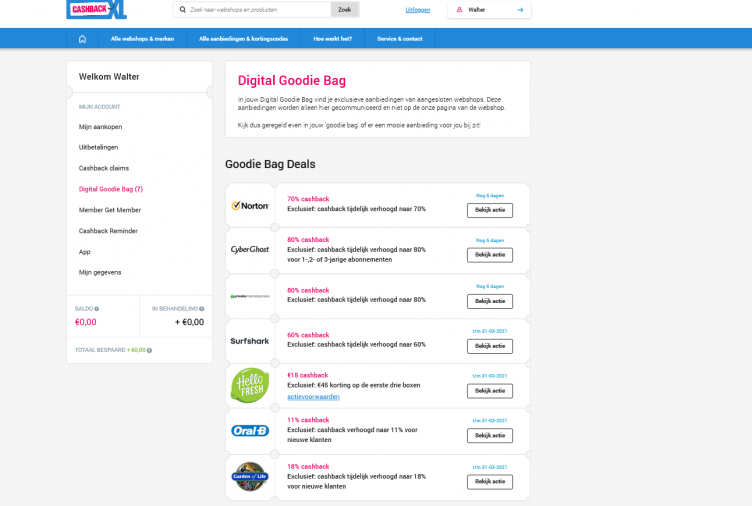752x506 pixels.
Task: Click the Garden of Life logo
Action: click(250, 476)
